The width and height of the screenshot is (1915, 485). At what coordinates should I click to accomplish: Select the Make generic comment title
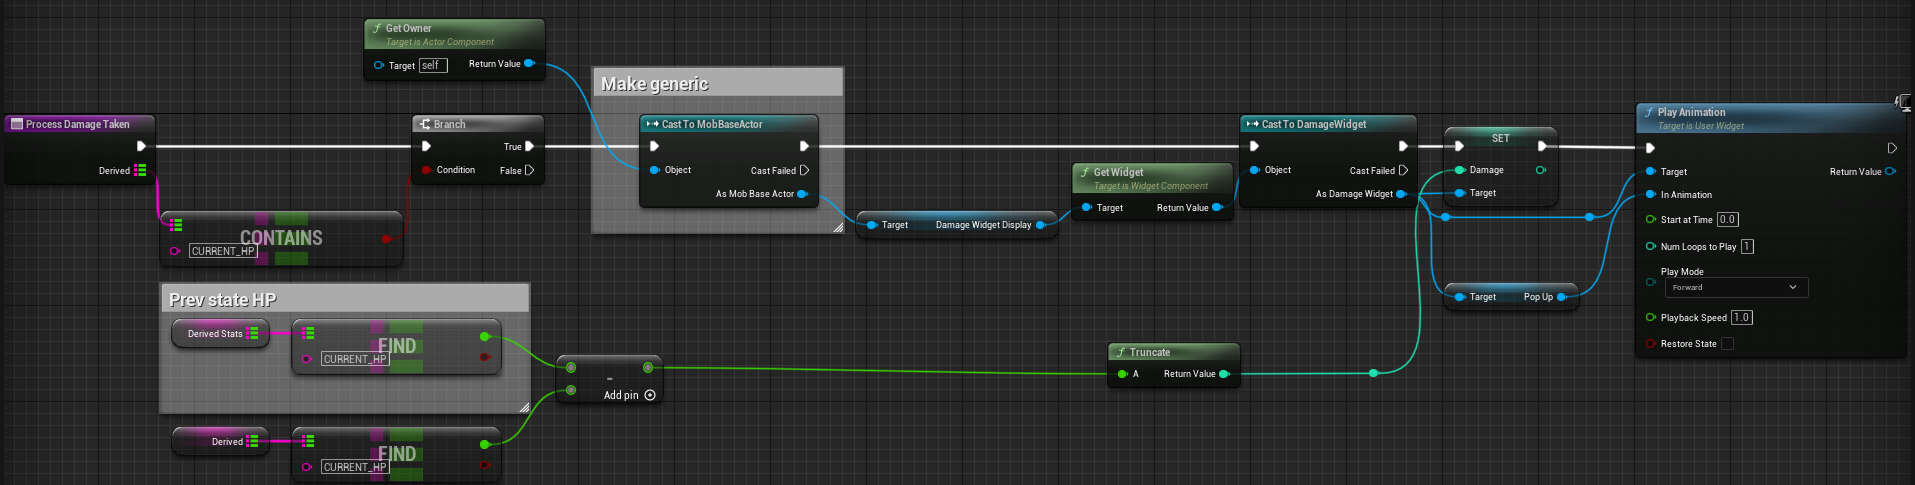click(x=654, y=84)
